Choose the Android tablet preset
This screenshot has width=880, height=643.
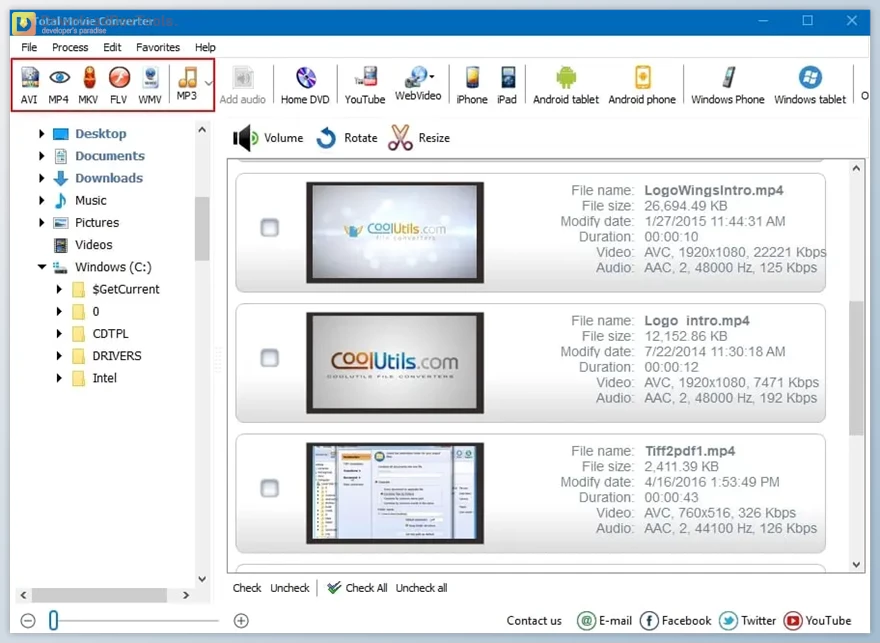point(566,85)
